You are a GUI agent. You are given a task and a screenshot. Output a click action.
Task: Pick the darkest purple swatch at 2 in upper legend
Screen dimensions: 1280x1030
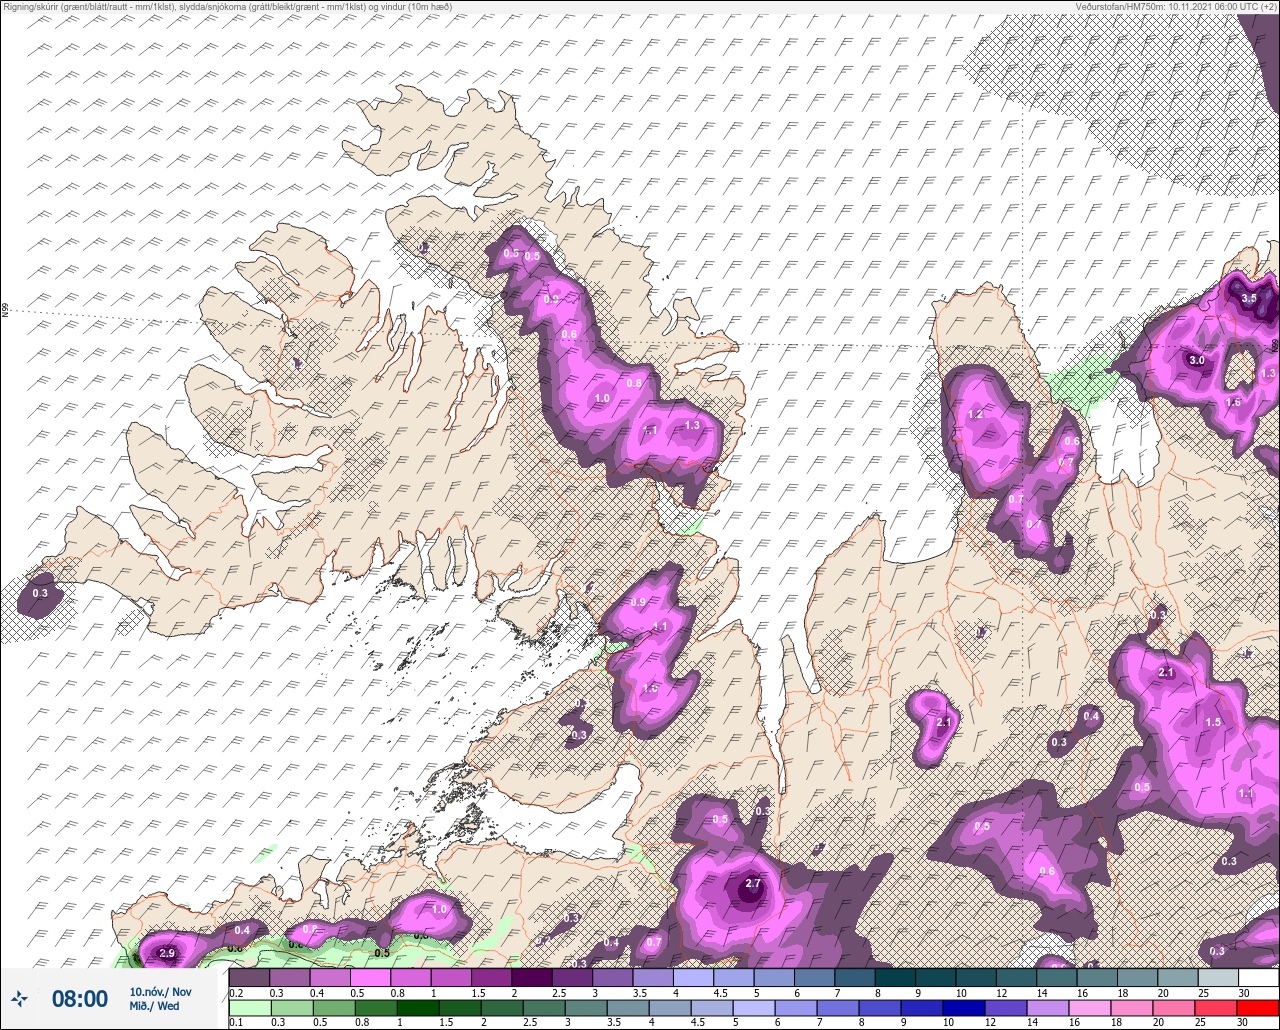tap(532, 977)
